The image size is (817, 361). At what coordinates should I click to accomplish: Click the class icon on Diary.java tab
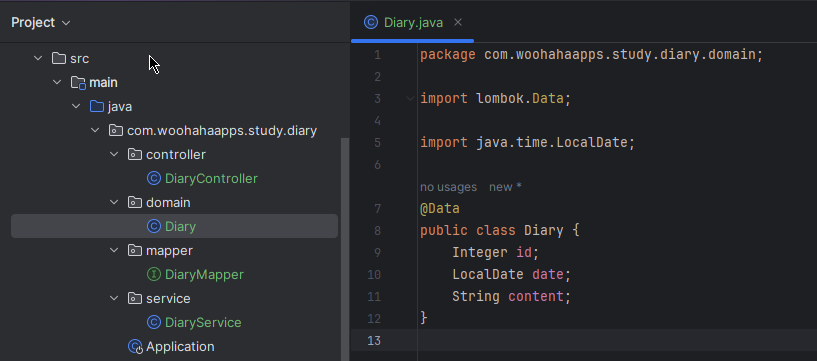(371, 22)
